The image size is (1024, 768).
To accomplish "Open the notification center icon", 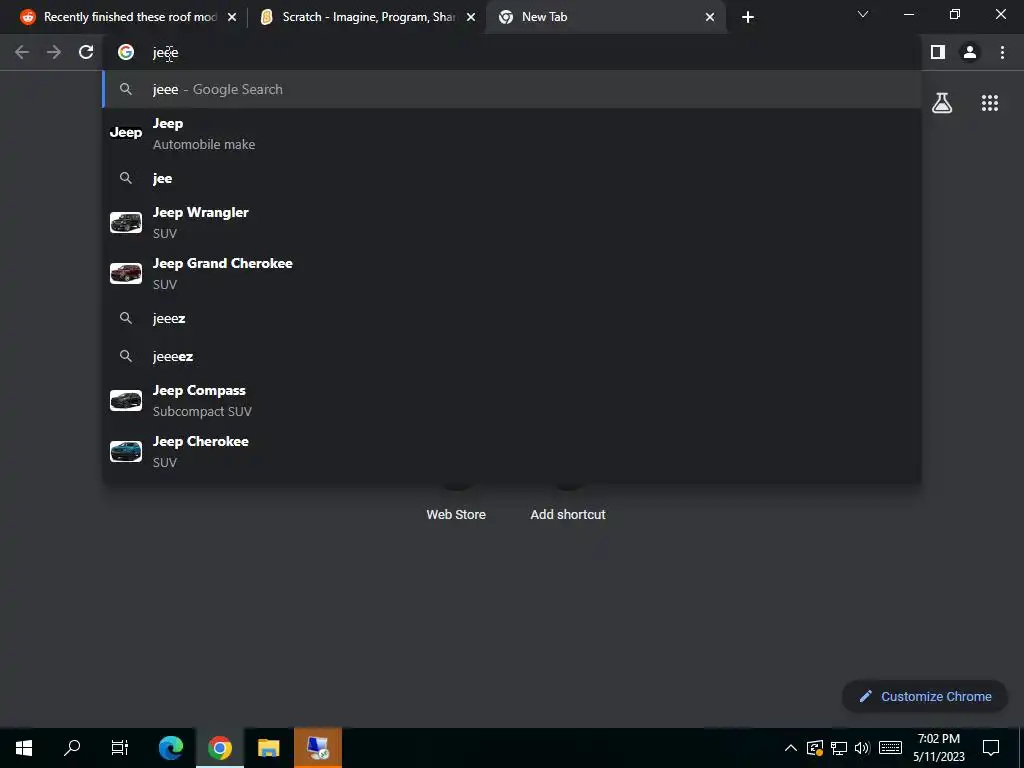I will 991,748.
